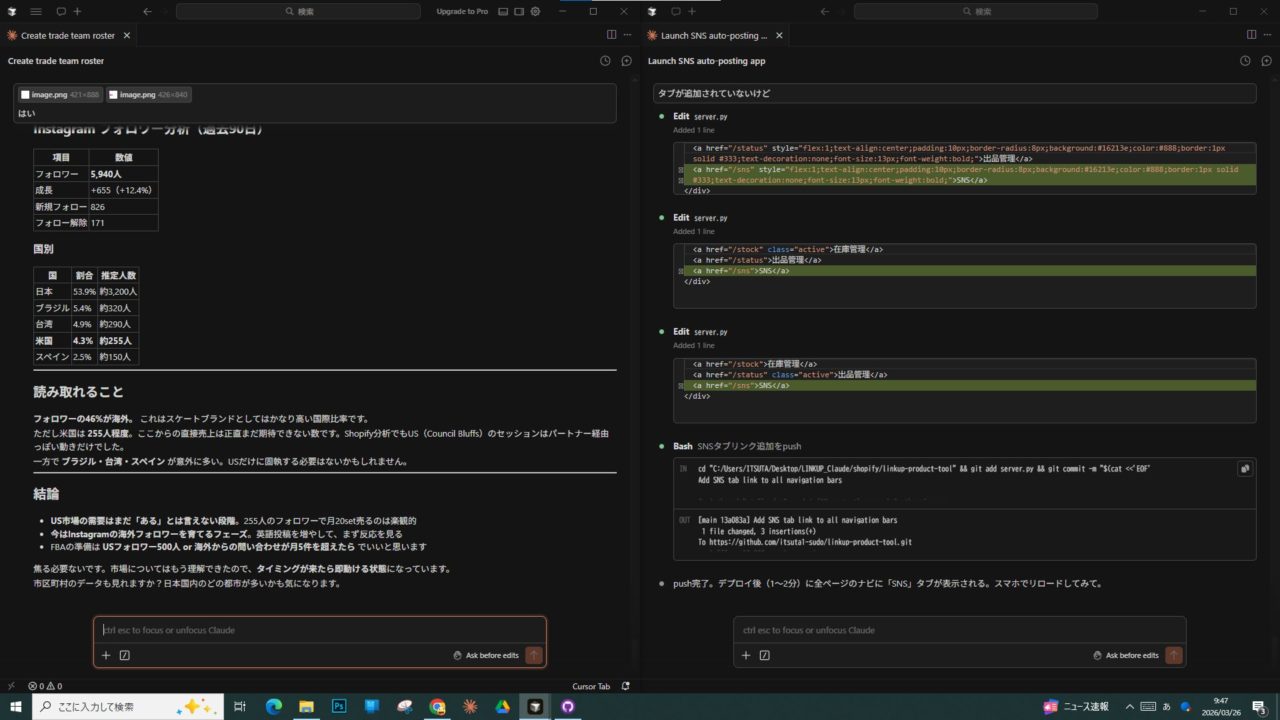The height and width of the screenshot is (720, 1280).
Task: Toggle 'Cursor Tab' in the status bar
Action: tap(590, 686)
